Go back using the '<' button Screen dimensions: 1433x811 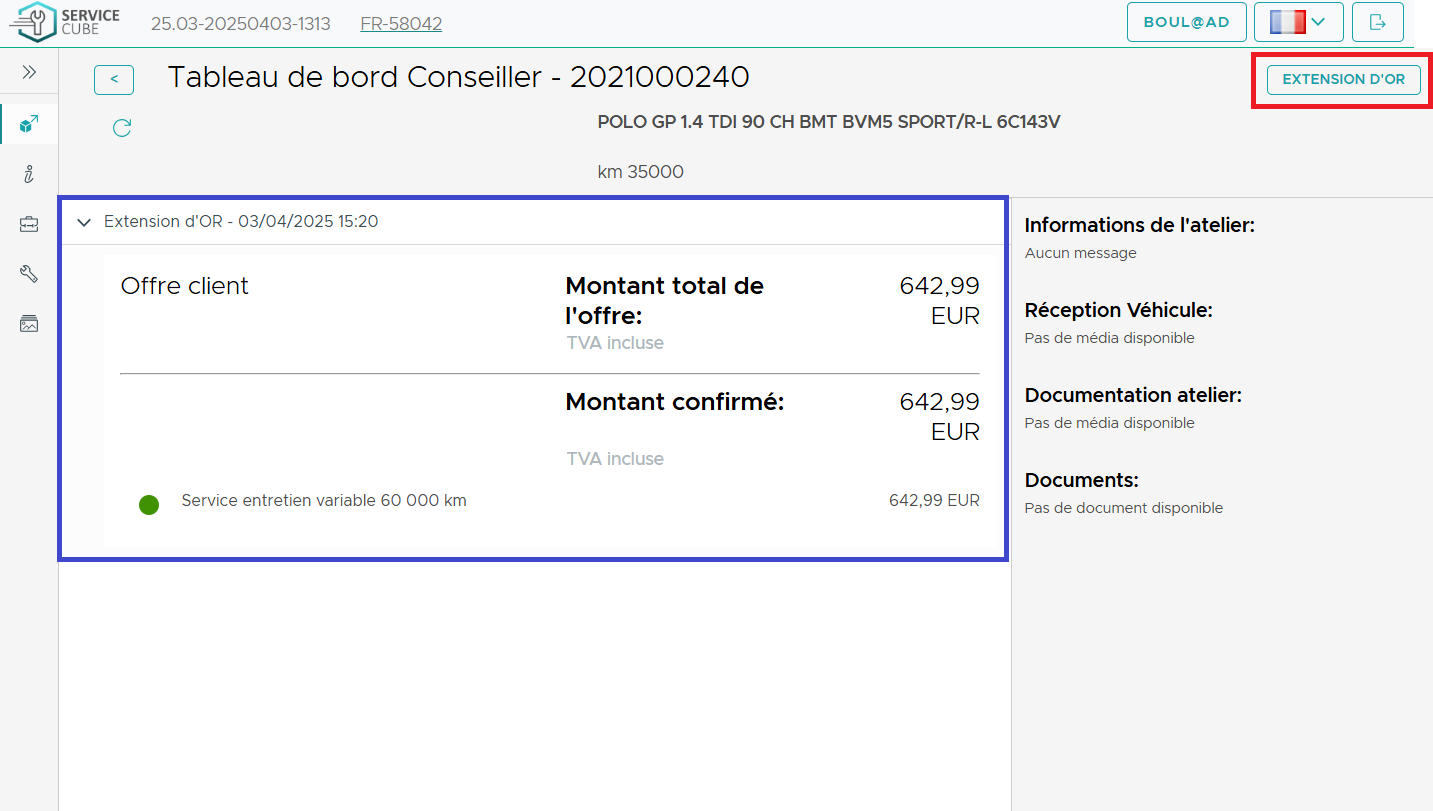[114, 79]
